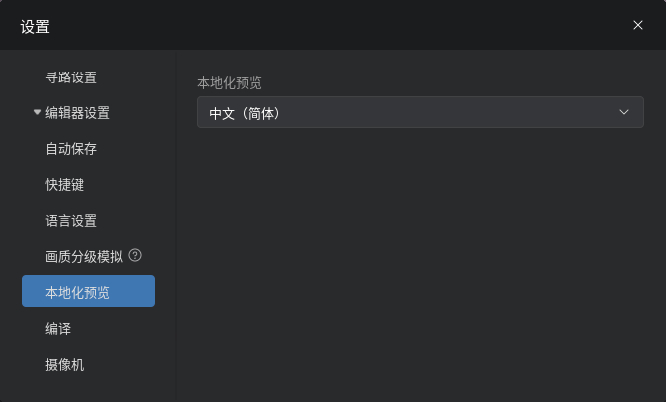Click the empty content area below the dropdown
Viewport: 666px width, 402px height.
[x=420, y=263]
